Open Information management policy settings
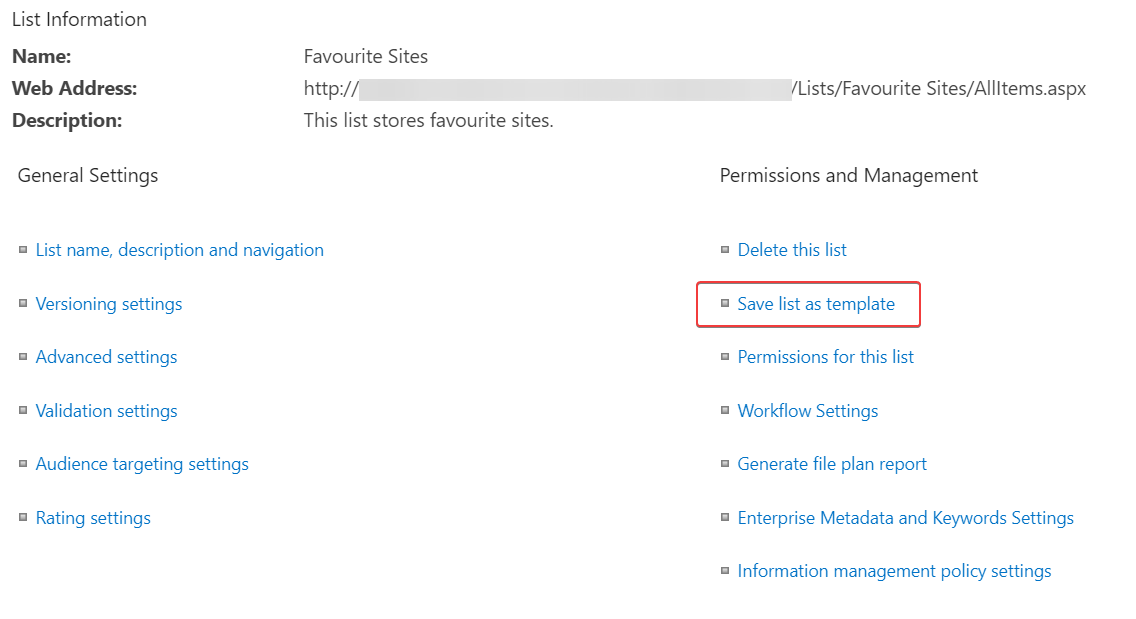1136x619 pixels. click(x=894, y=571)
